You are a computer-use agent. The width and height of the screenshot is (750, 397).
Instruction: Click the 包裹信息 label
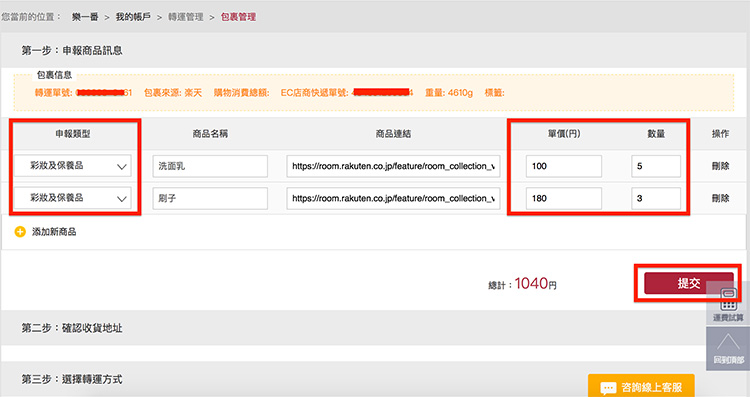point(55,75)
